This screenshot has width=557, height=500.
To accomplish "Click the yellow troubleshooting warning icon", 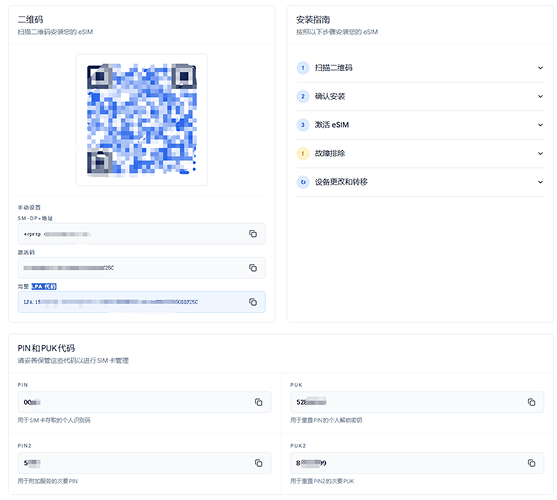I will click(303, 153).
